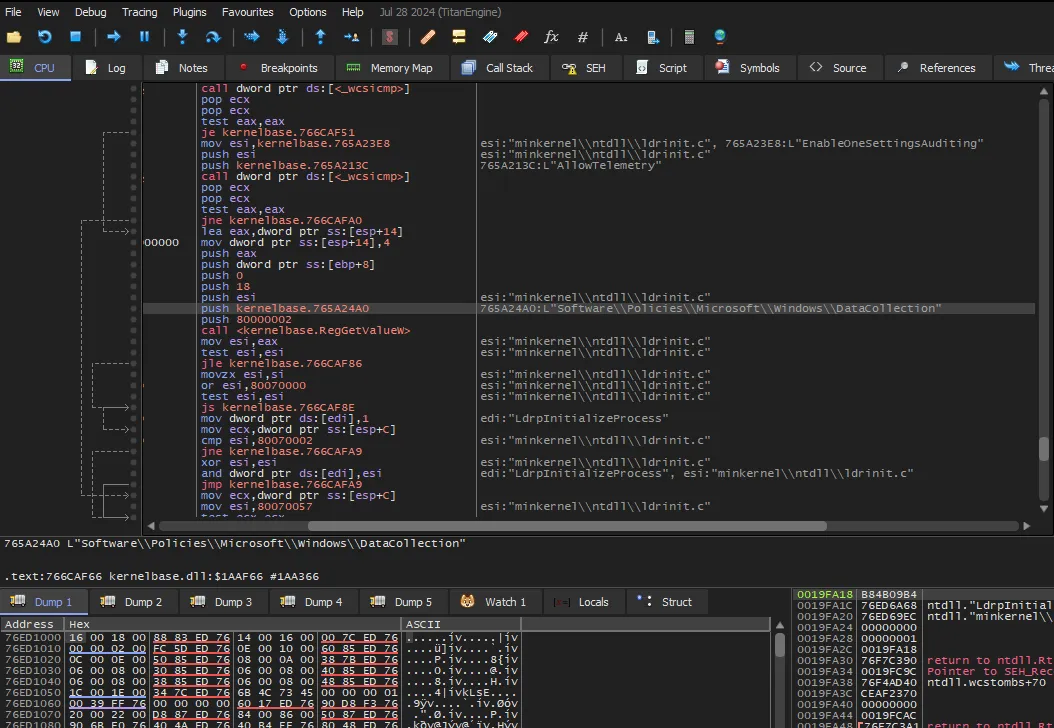
Task: Select stack address 0019FA18
Action: coord(825,594)
